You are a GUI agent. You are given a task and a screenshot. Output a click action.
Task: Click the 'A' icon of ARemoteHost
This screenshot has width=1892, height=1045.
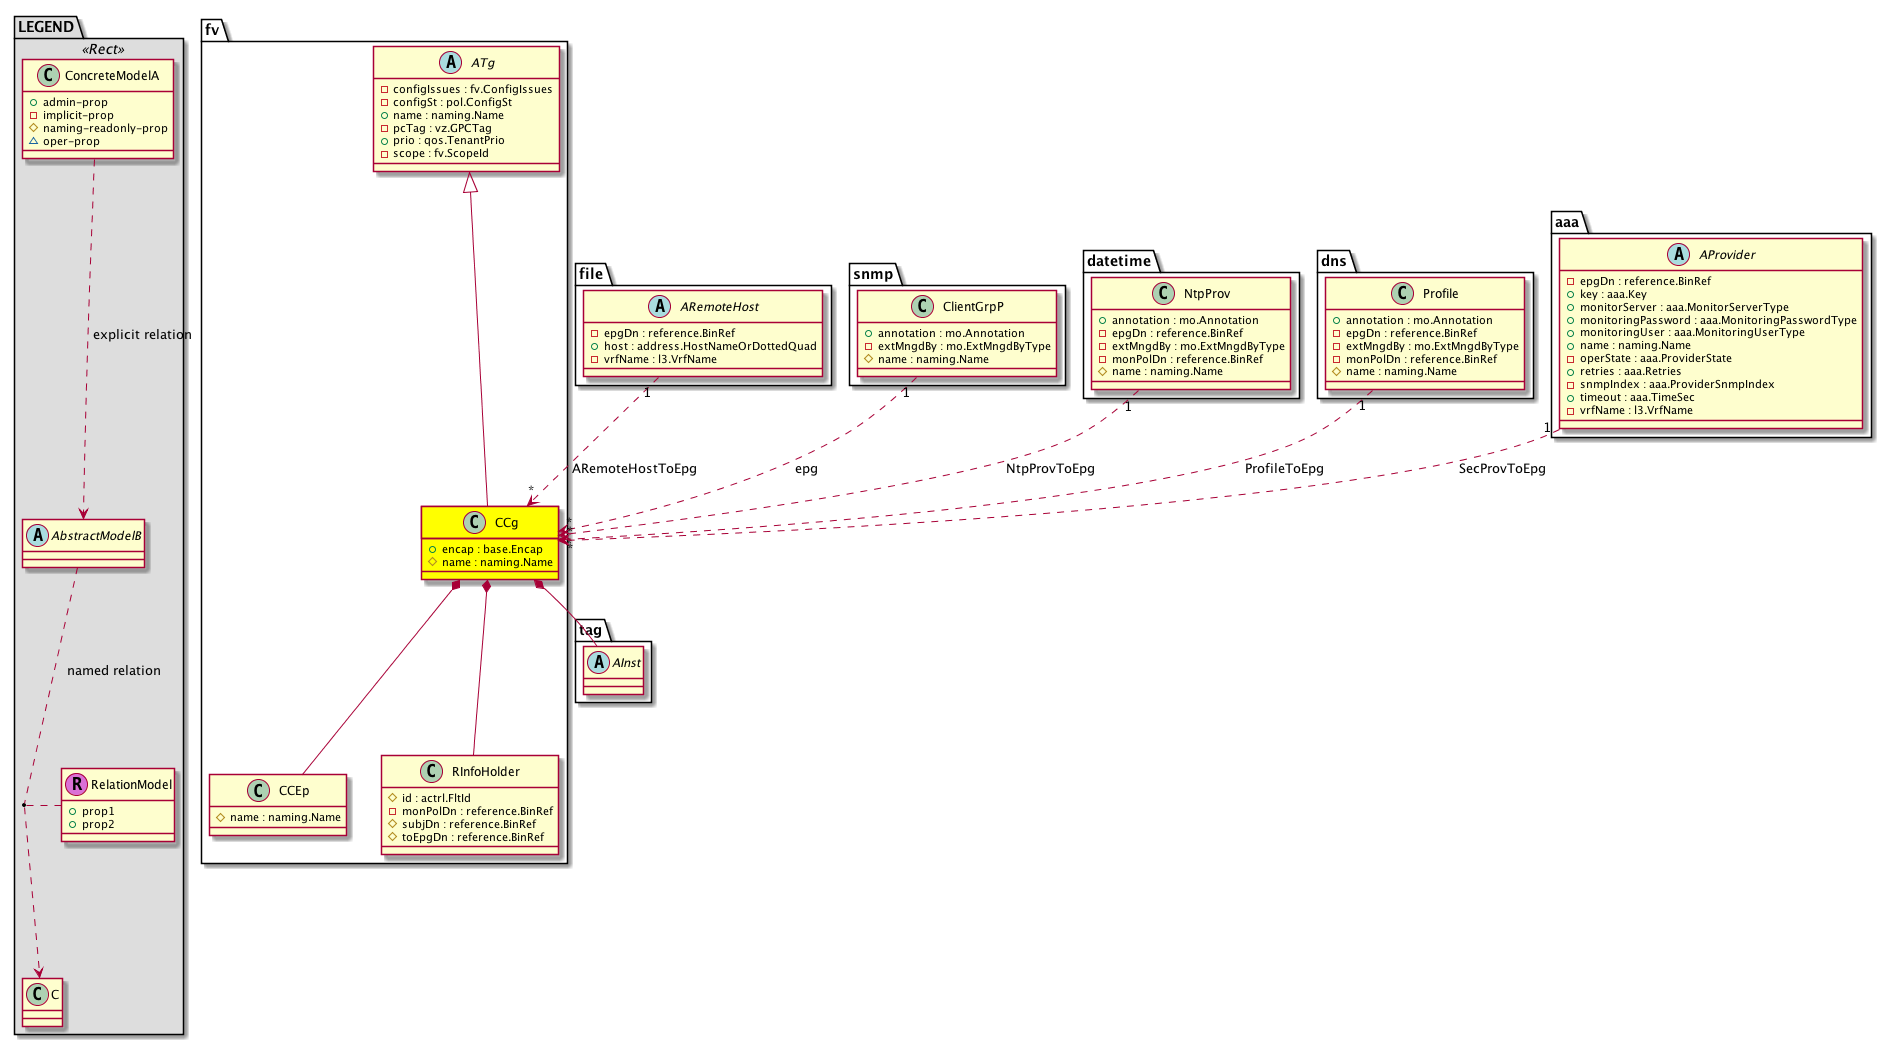pyautogui.click(x=660, y=307)
